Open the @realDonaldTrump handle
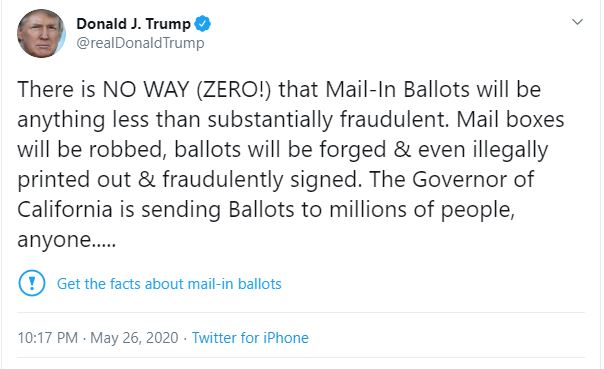 (140, 43)
